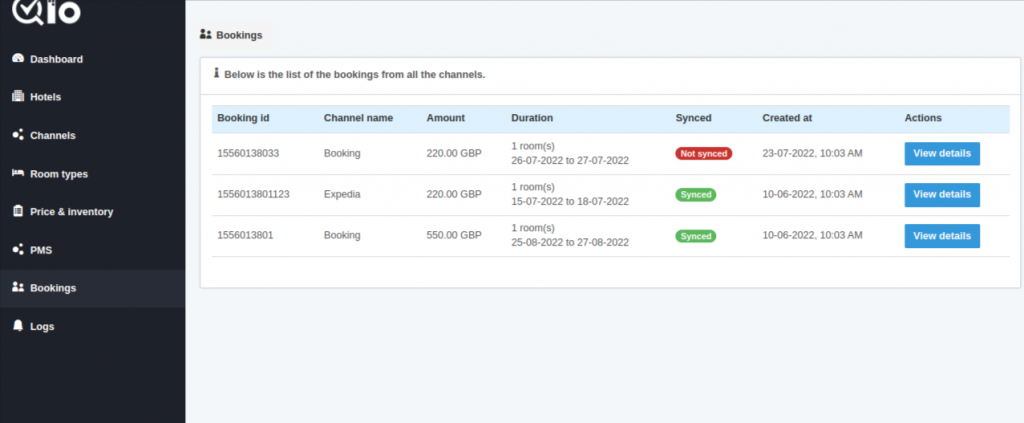Click the Room types bed icon
The height and width of the screenshot is (423, 1024).
18,173
